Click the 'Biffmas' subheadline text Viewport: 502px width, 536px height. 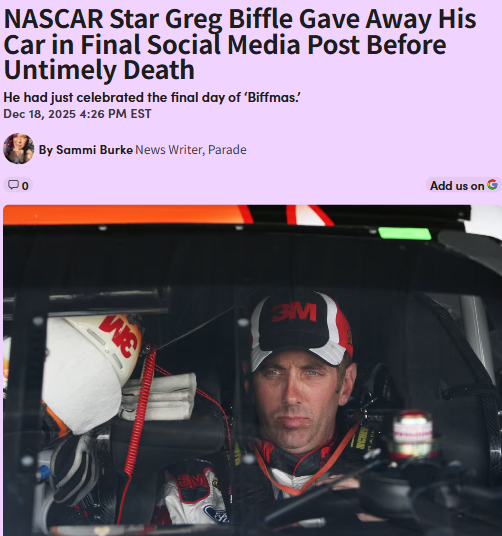click(152, 97)
